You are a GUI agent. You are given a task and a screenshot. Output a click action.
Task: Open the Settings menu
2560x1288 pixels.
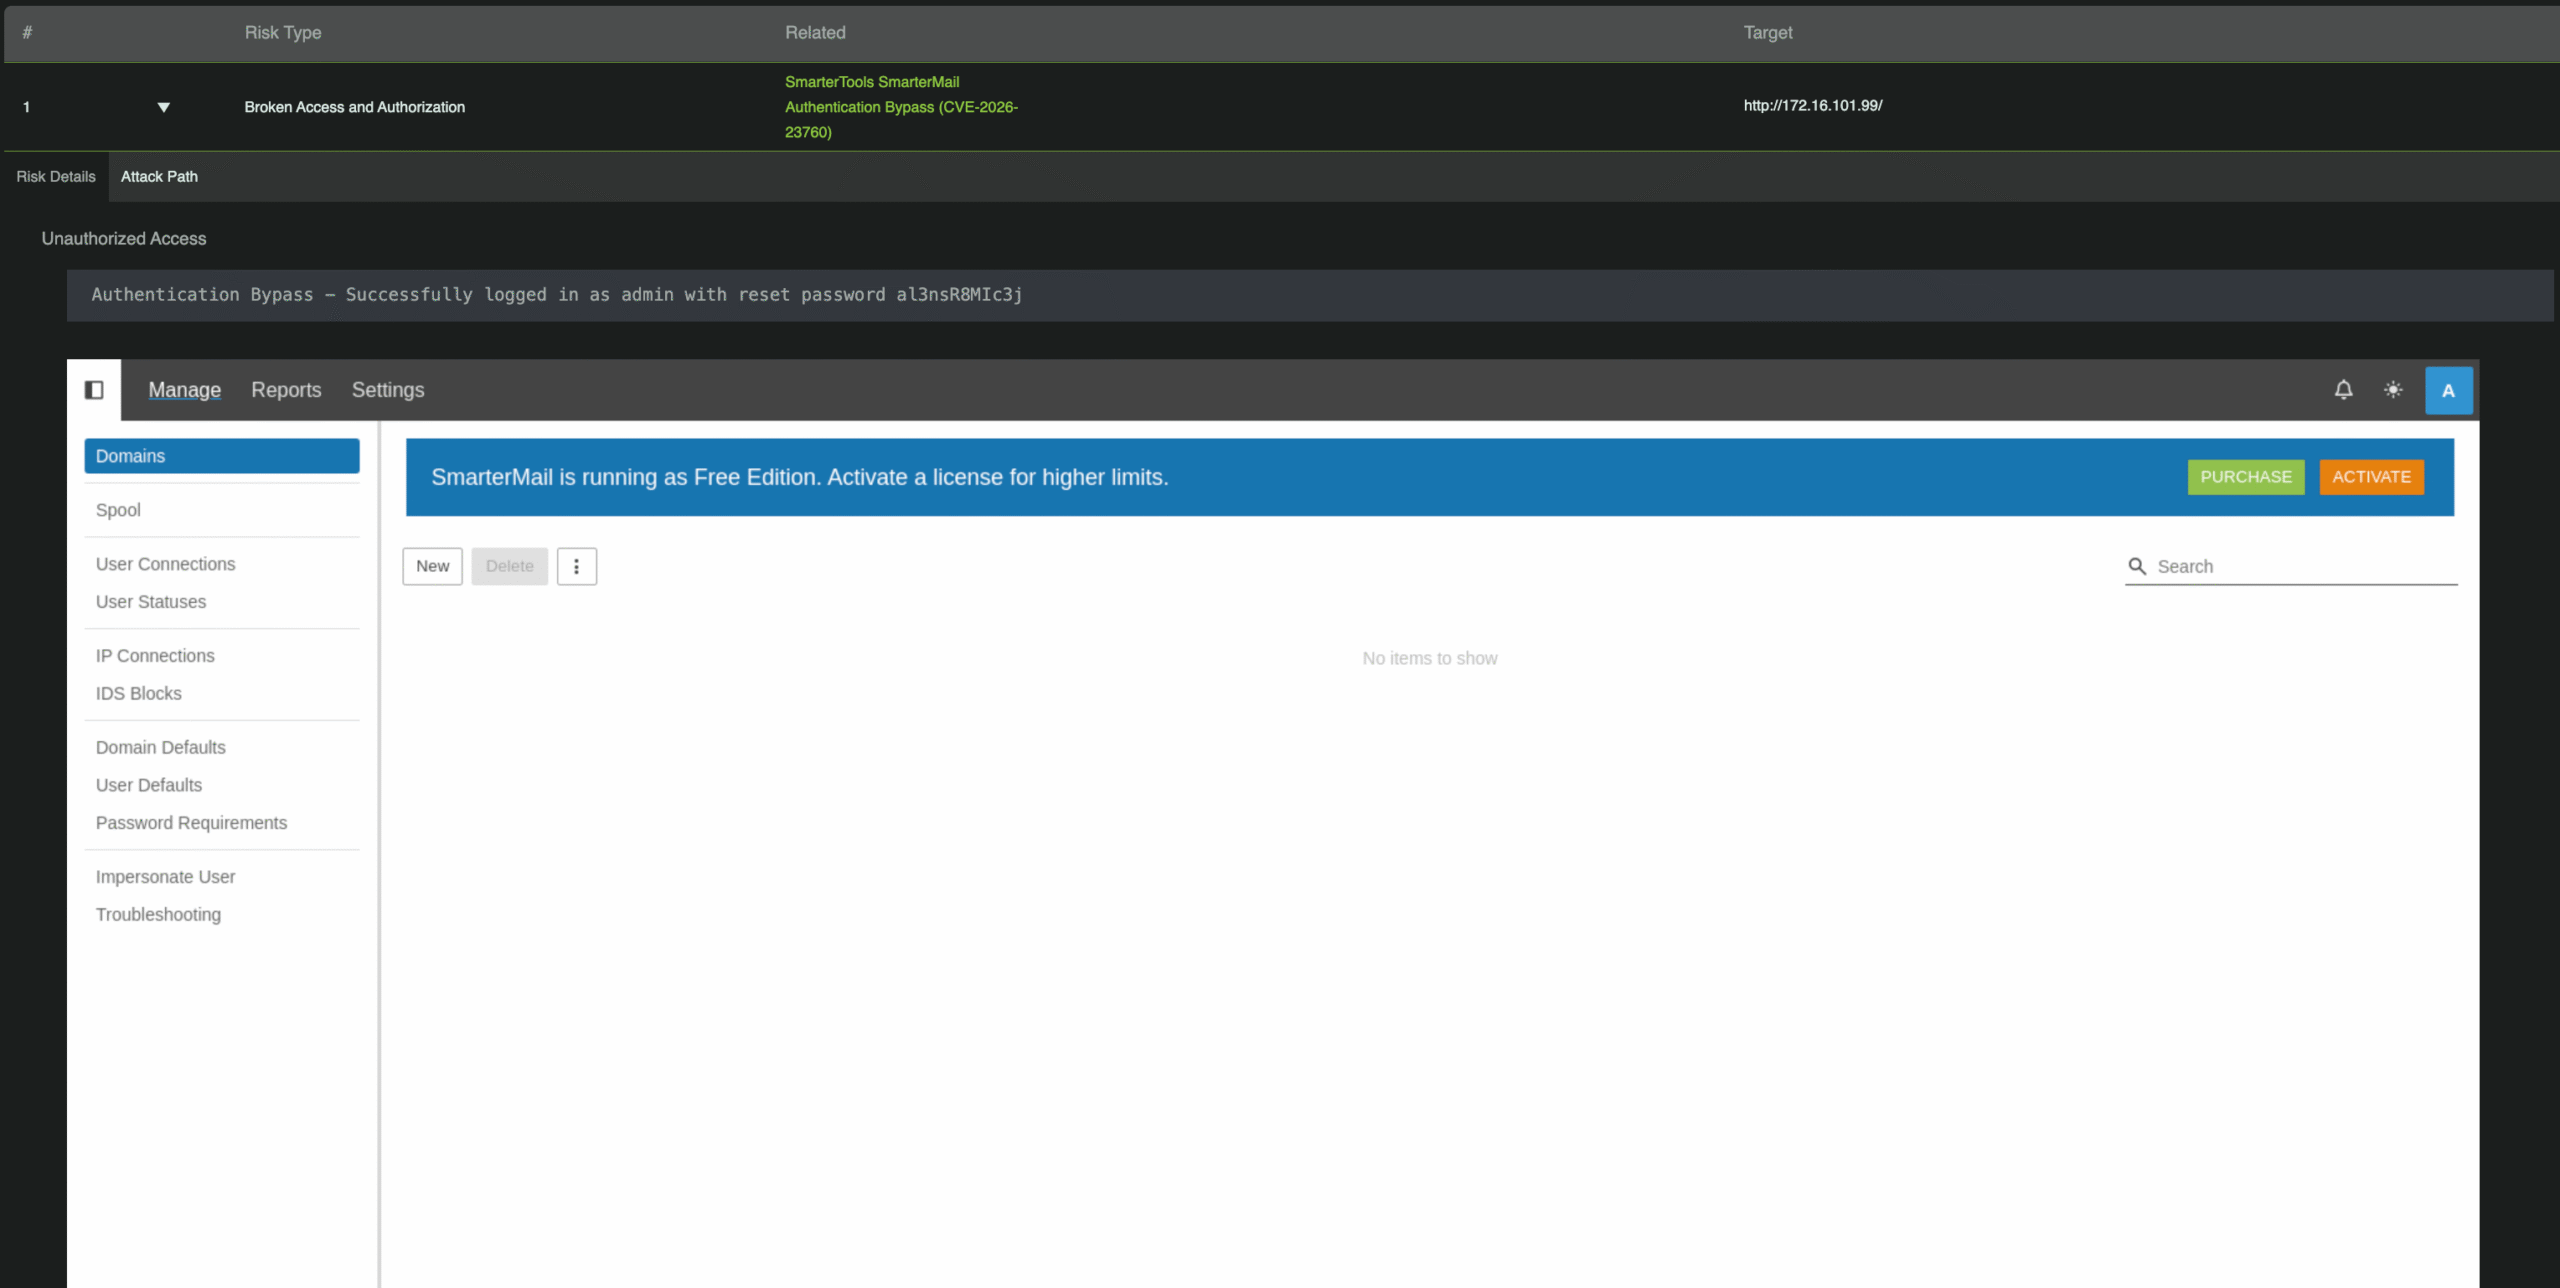(388, 390)
